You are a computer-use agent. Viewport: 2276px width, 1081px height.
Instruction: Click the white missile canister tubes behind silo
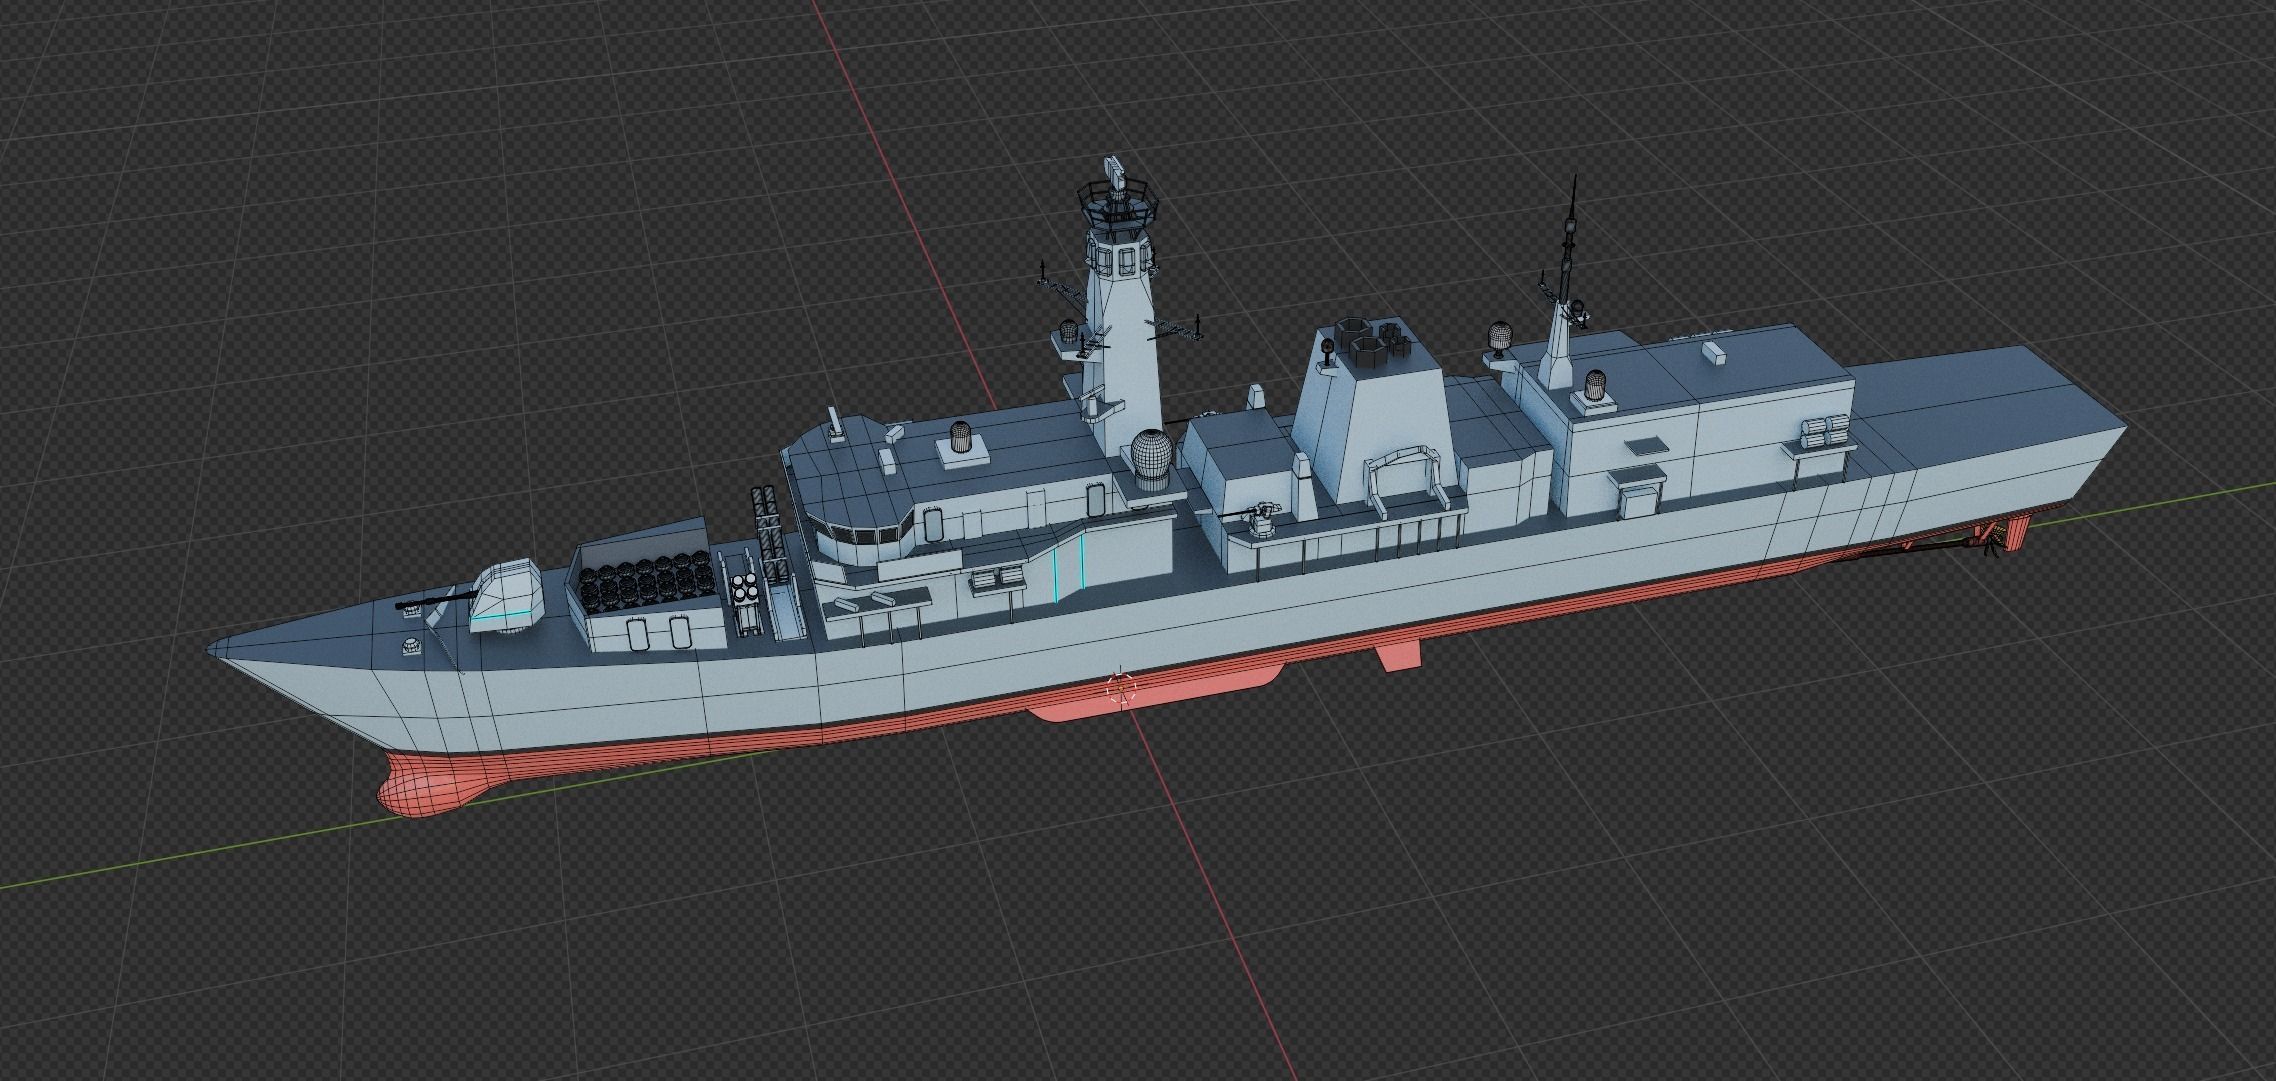tap(744, 590)
